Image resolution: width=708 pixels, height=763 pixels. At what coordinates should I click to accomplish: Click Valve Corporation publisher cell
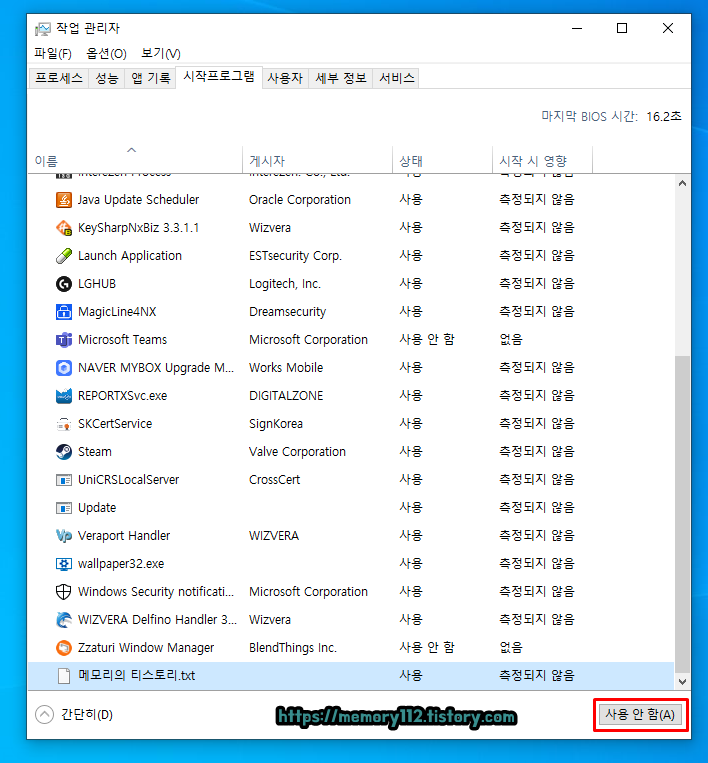(297, 452)
